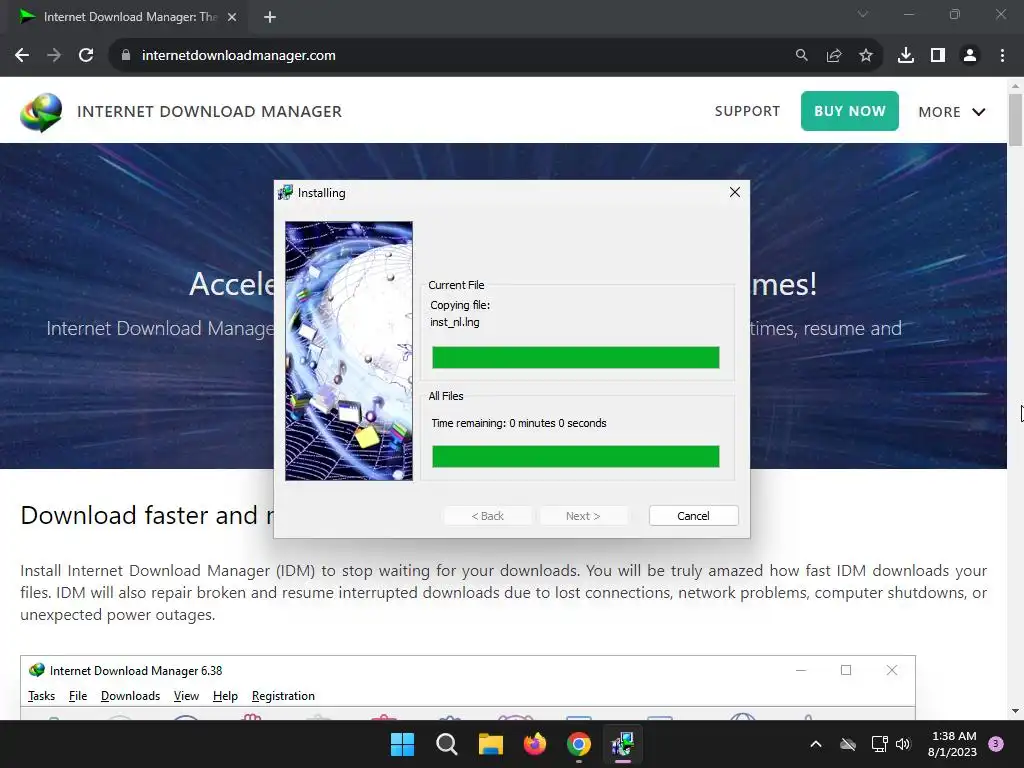Open the volume speaker tray icon
1024x768 pixels.
[903, 744]
